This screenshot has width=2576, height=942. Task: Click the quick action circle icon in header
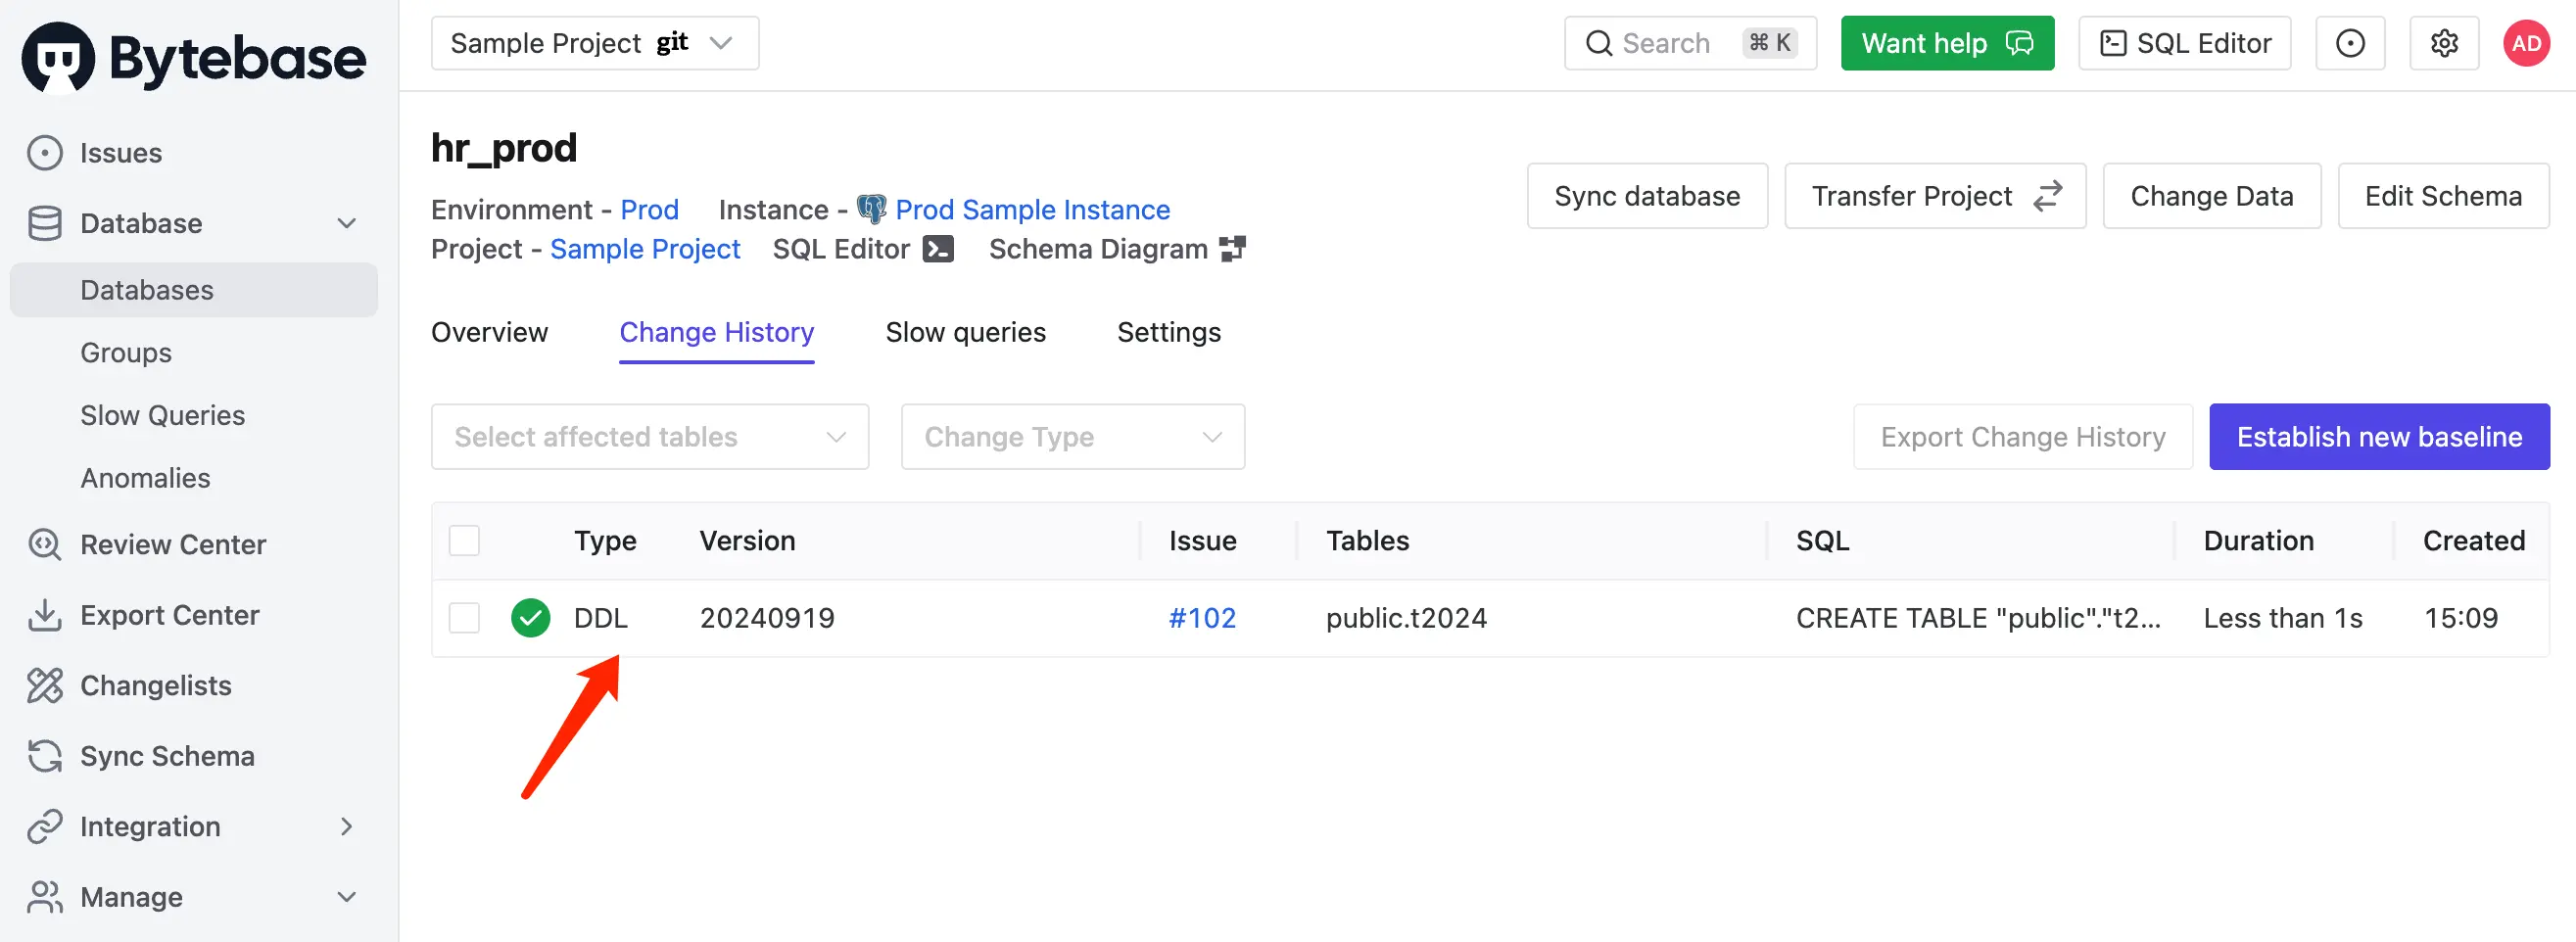[x=2350, y=43]
